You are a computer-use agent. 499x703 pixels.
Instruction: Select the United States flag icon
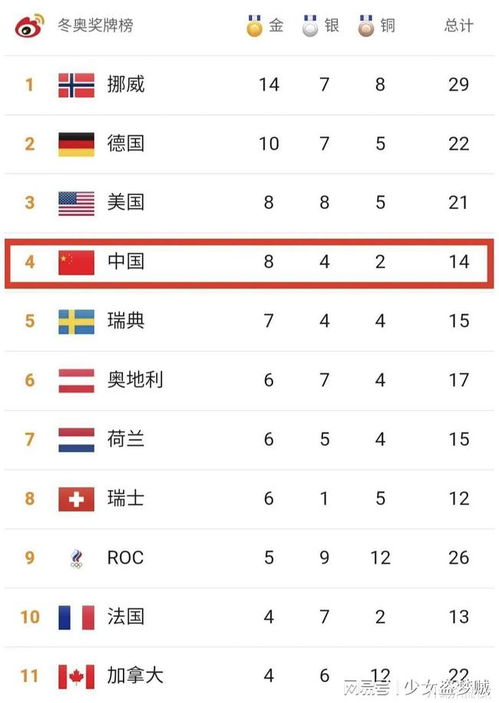click(76, 203)
